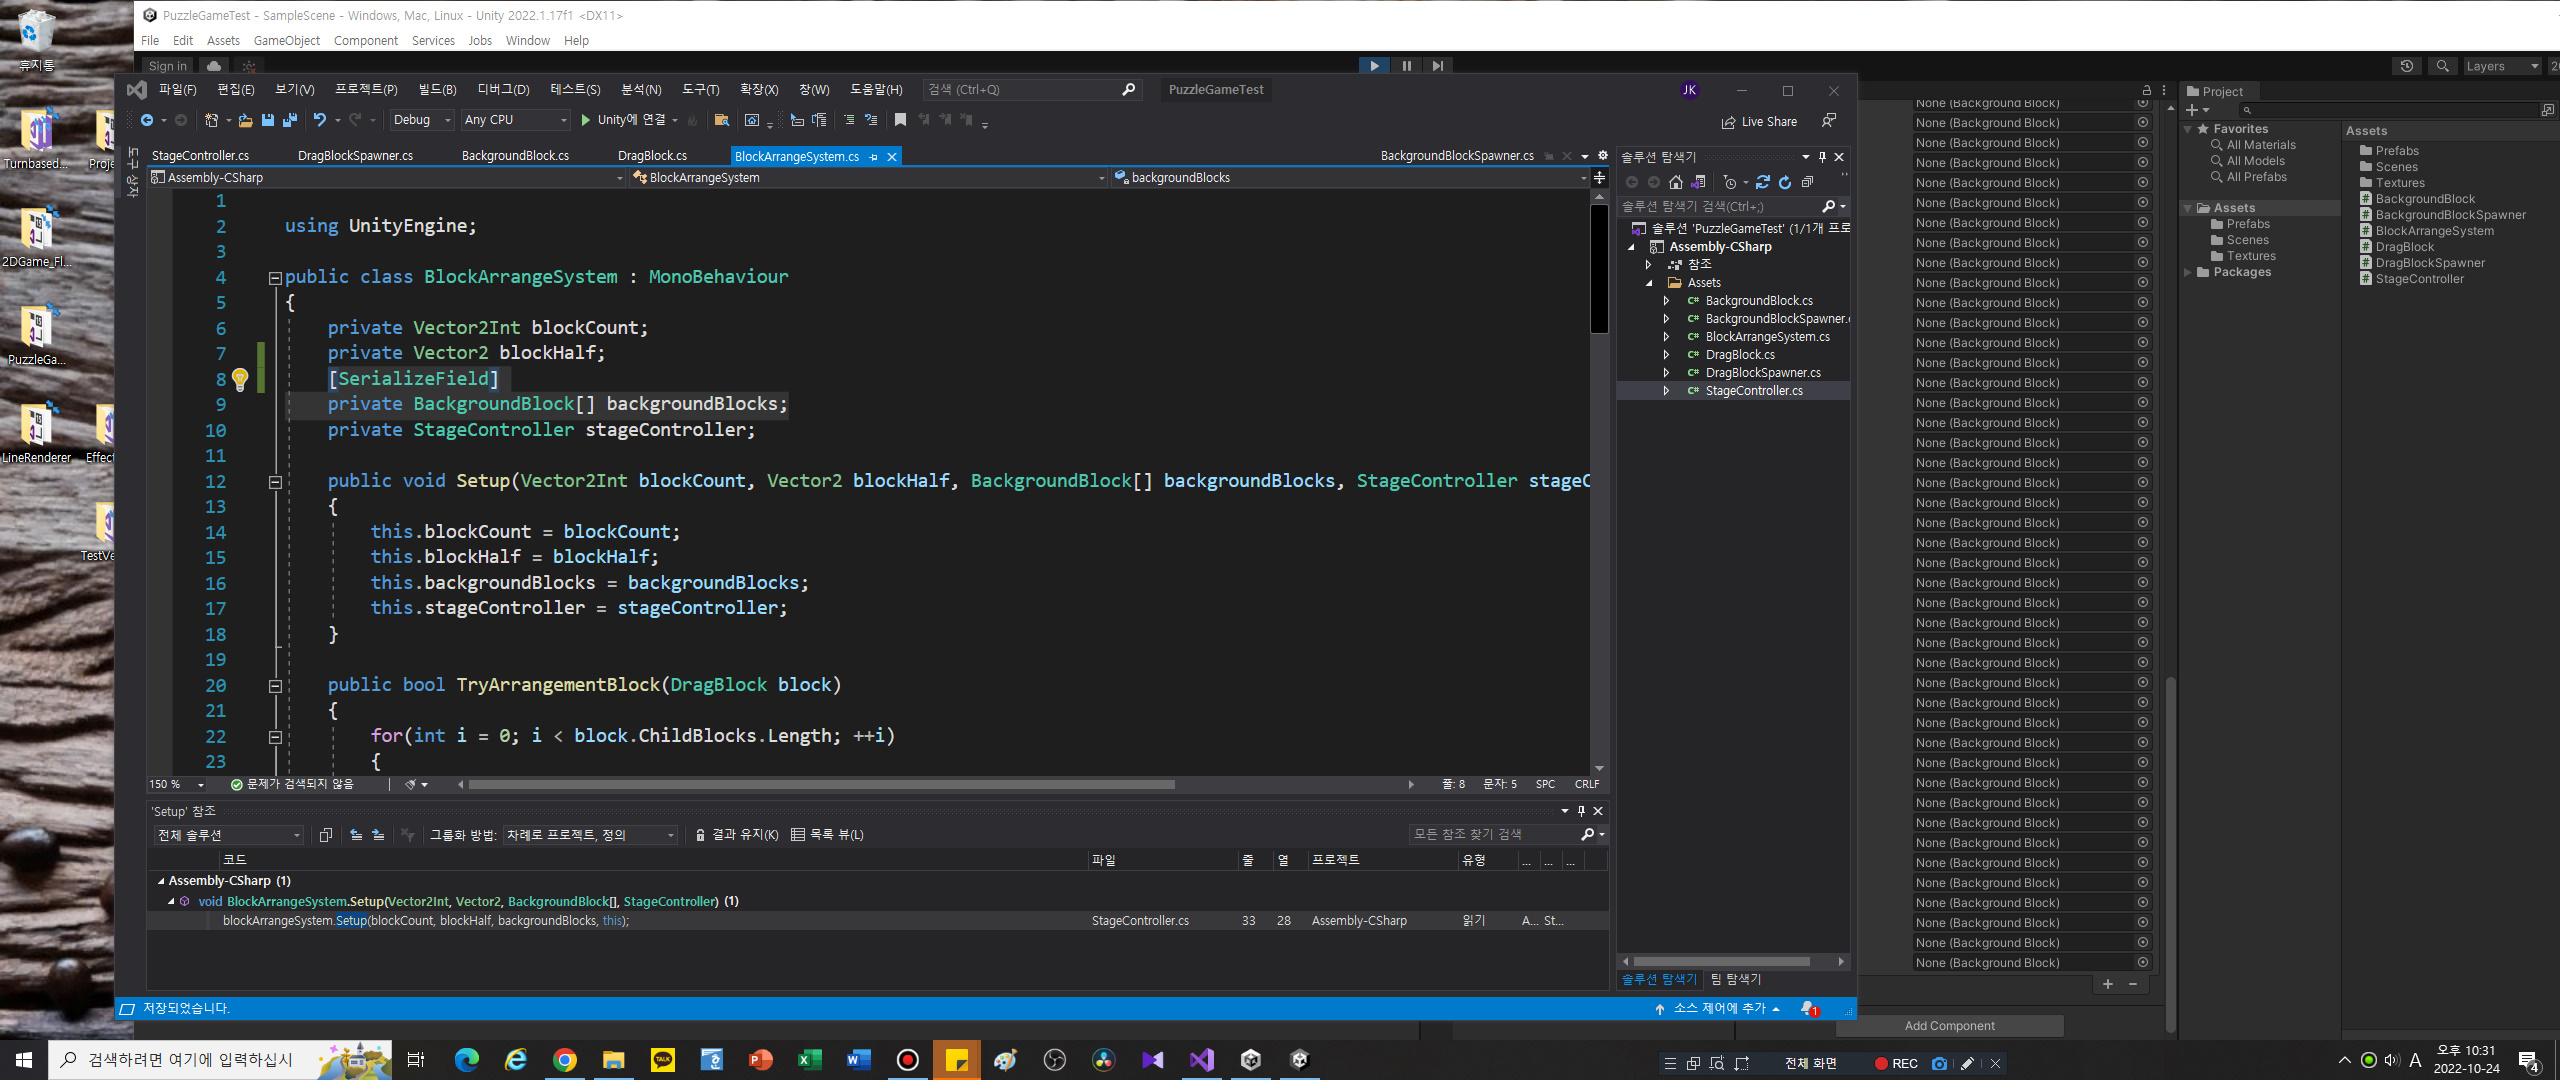Toggle the List View (목록 뷰) option
This screenshot has width=2560, height=1080.
click(x=828, y=835)
